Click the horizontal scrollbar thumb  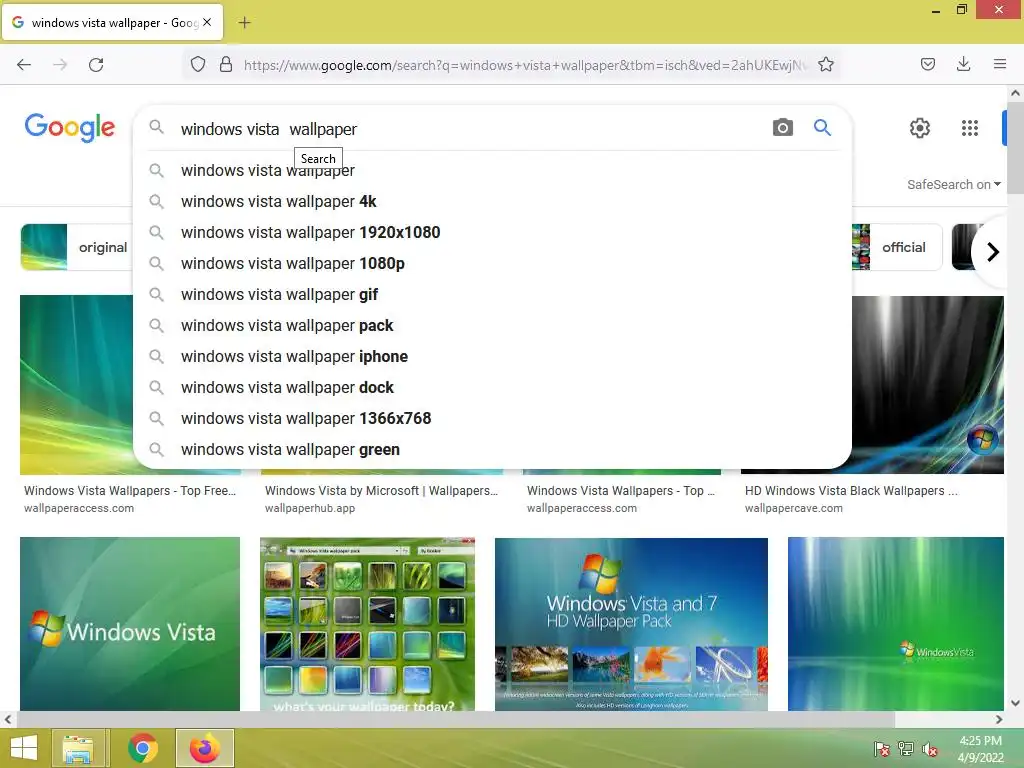[455, 720]
